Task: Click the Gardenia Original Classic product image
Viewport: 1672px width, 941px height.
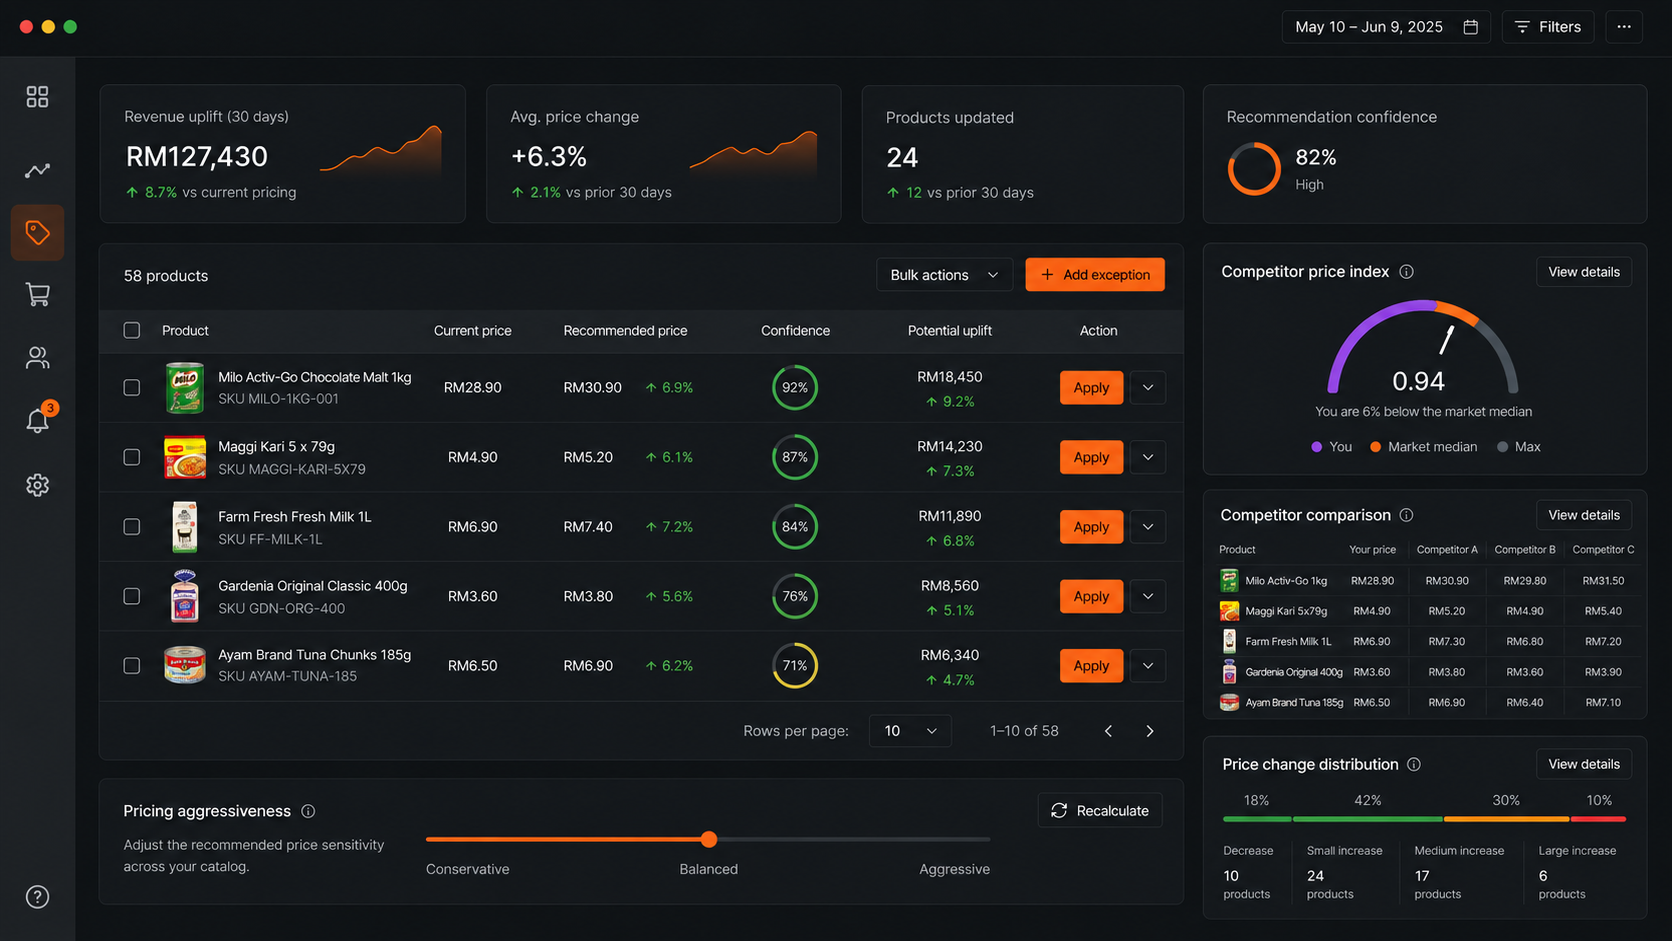Action: coord(185,596)
